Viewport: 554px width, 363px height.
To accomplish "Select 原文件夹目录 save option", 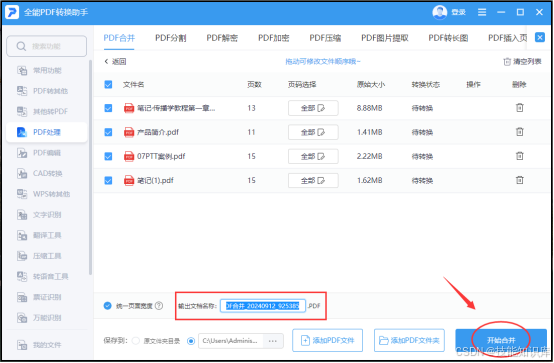I will pyautogui.click(x=136, y=341).
